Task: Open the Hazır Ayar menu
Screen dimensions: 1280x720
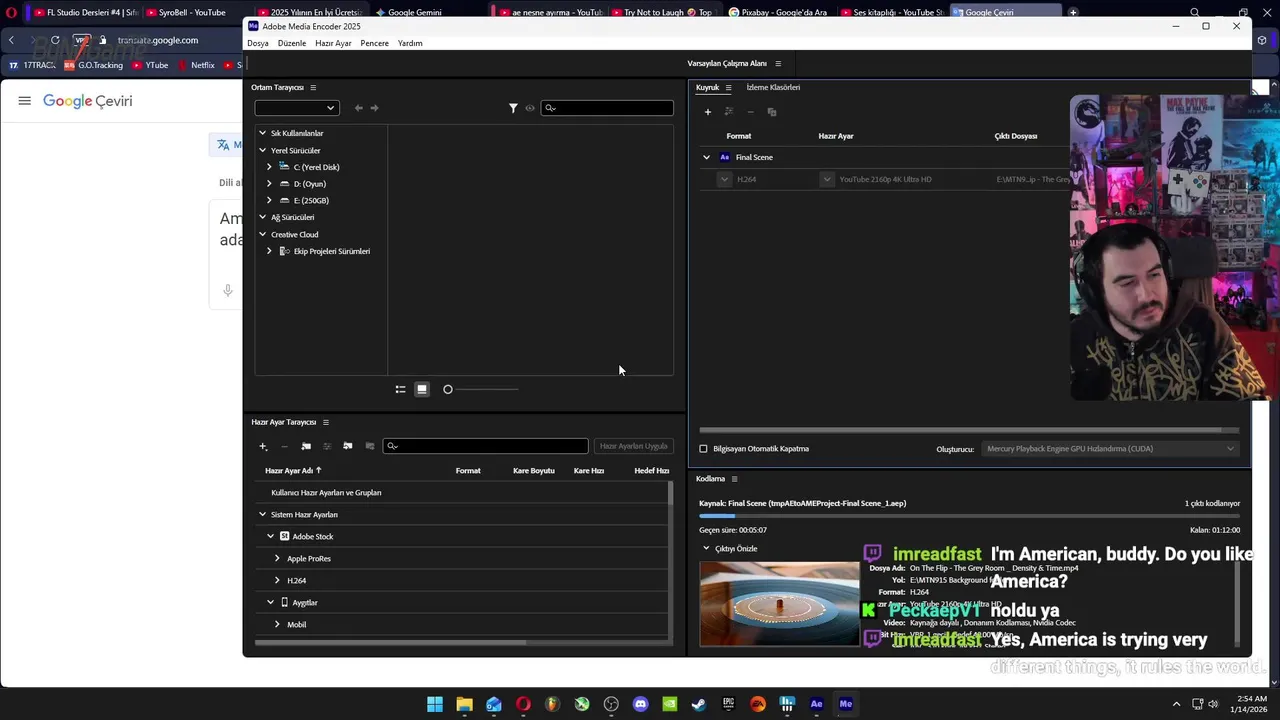Action: tap(333, 43)
